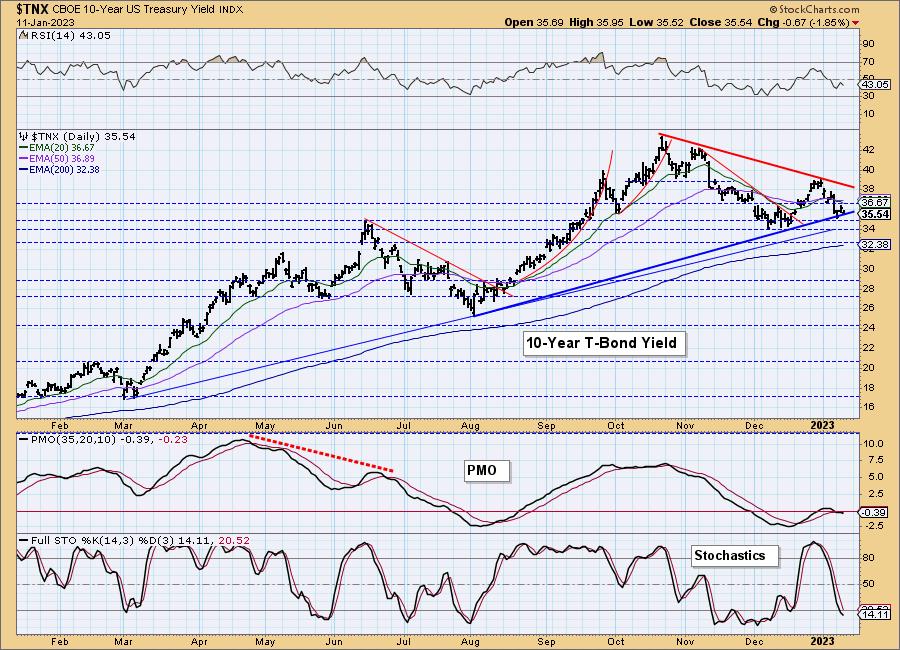The height and width of the screenshot is (650, 900).
Task: Click the $TNX ticker symbol in the title
Action: pos(33,9)
